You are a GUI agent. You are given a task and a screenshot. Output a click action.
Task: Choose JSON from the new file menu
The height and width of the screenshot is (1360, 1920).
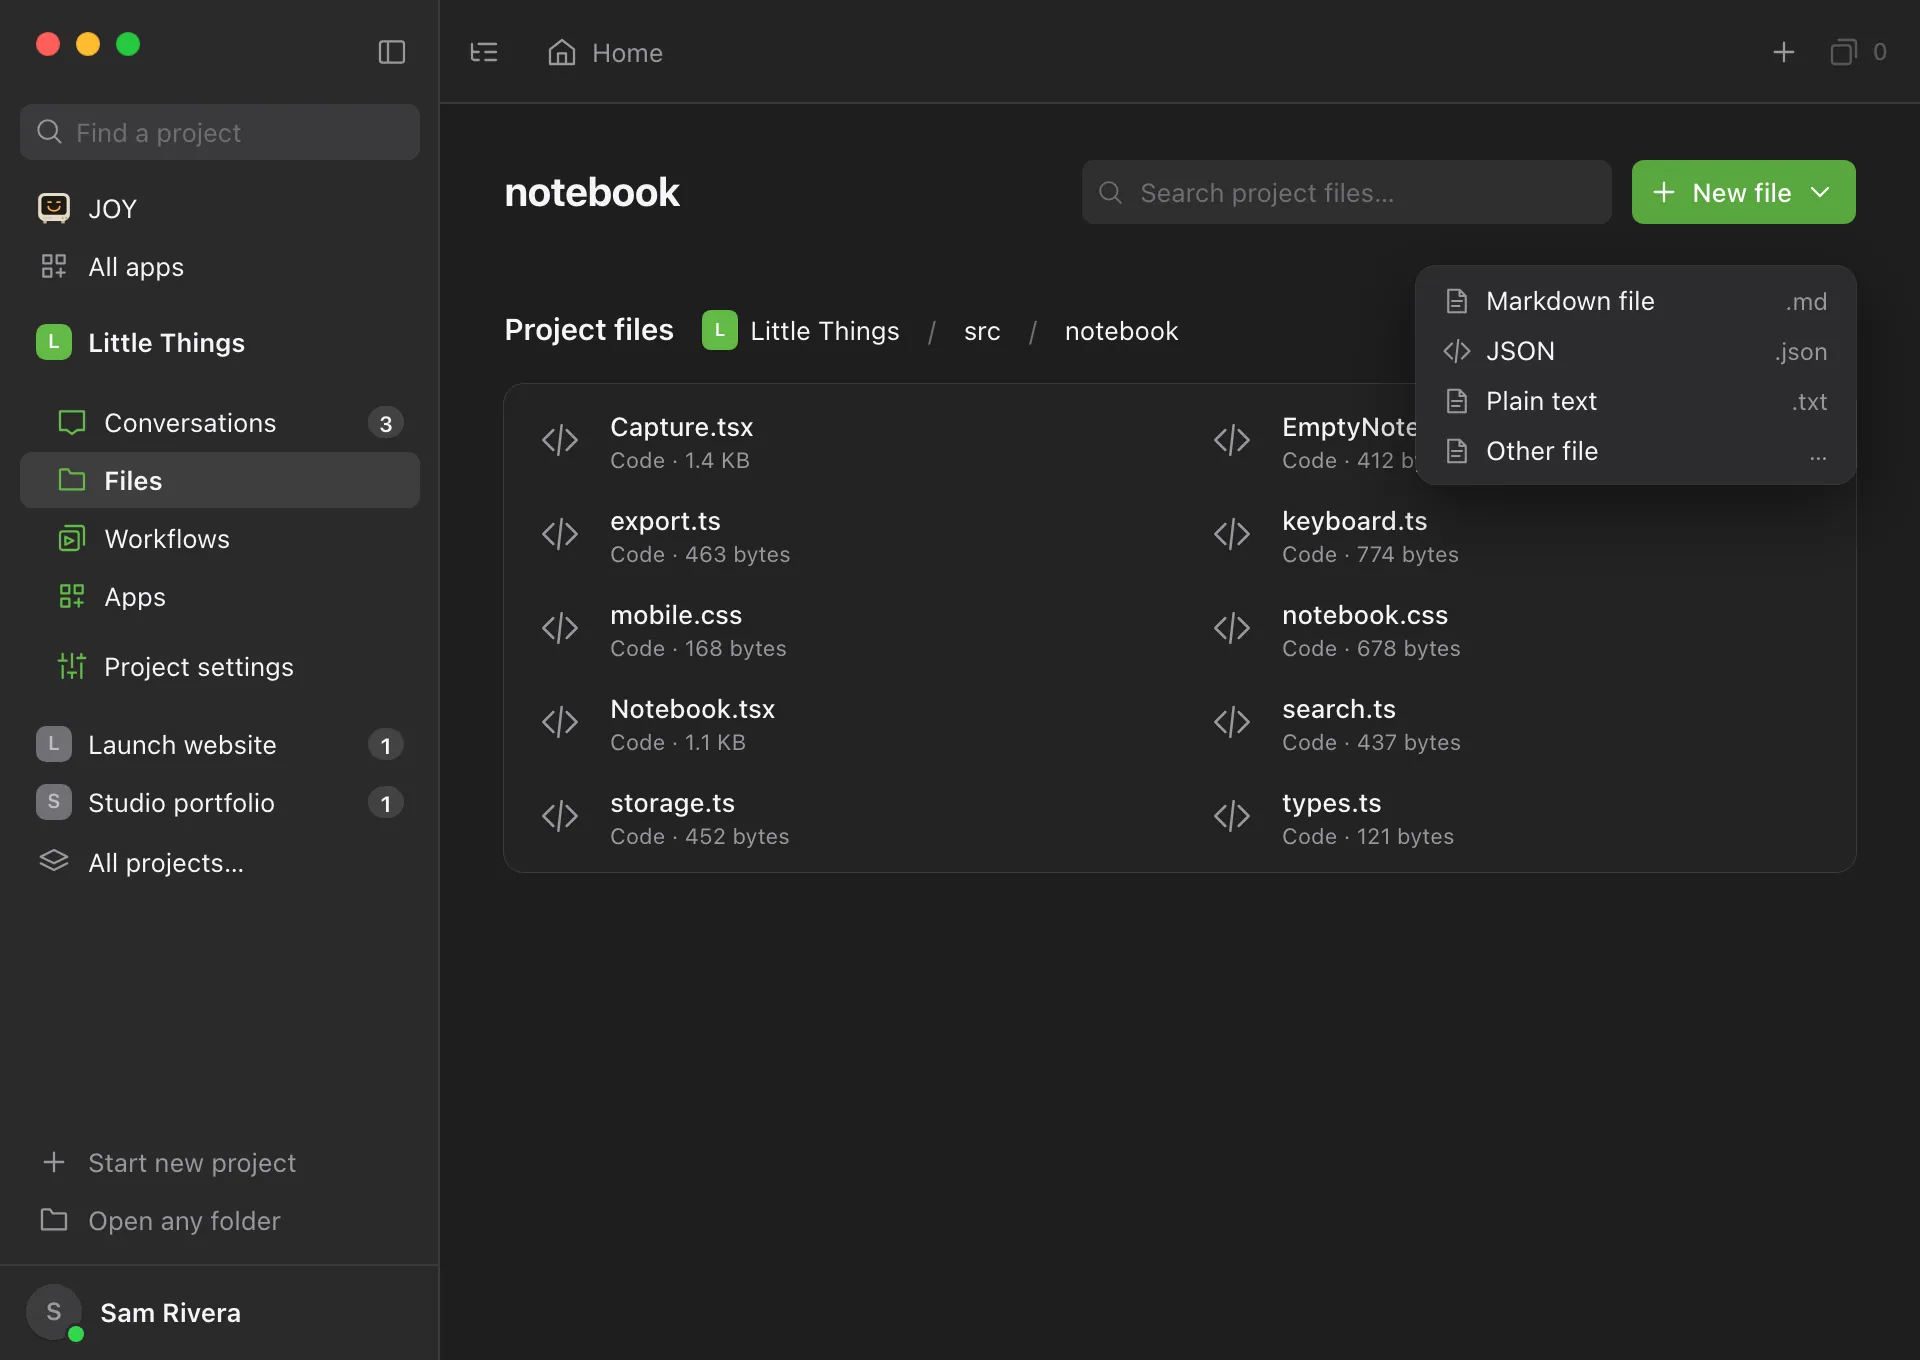point(1636,351)
